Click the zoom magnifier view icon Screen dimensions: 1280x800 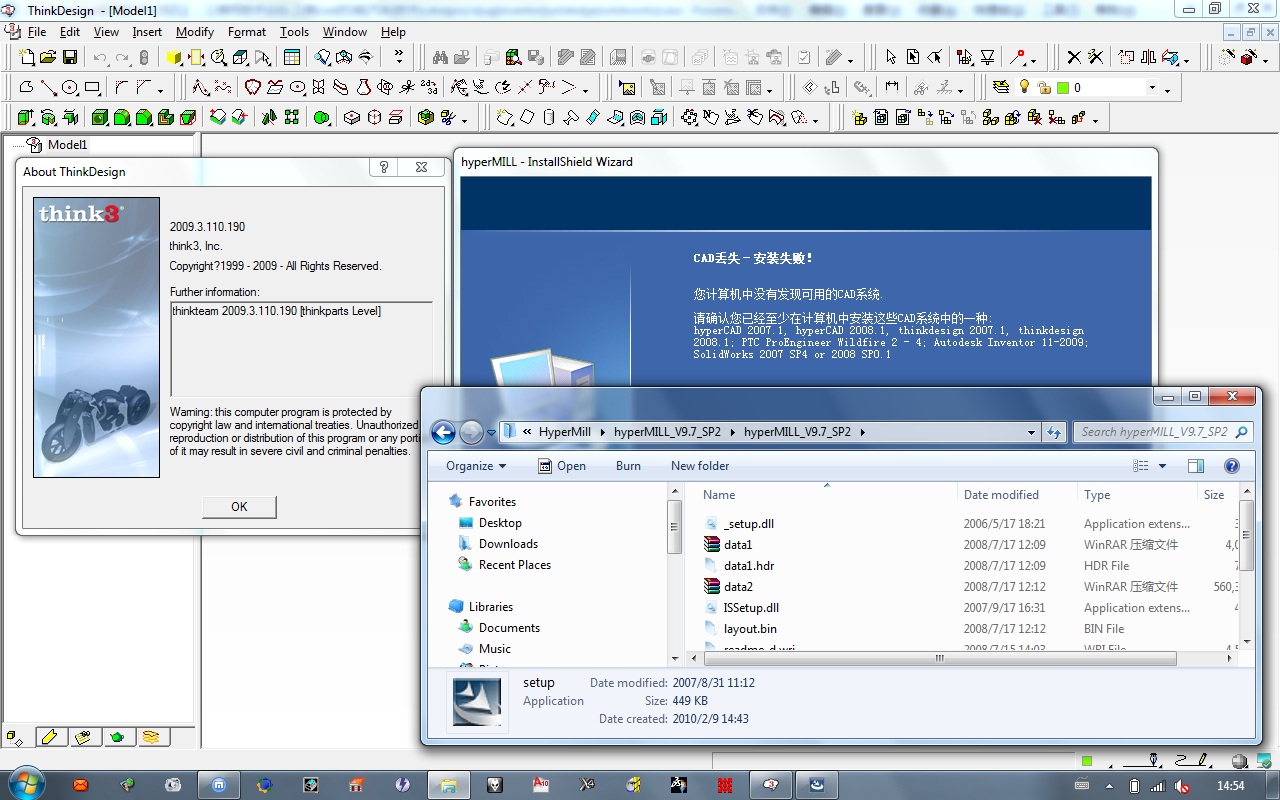(x=218, y=57)
